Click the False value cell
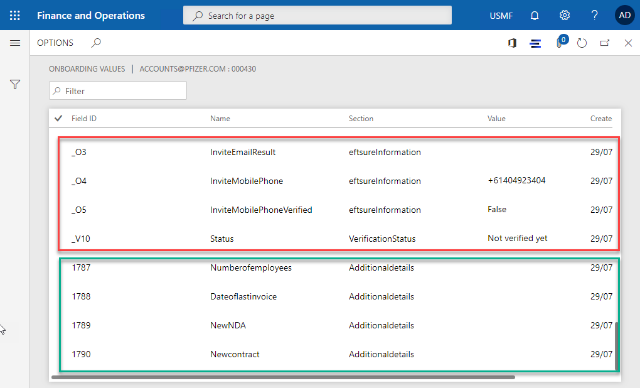 click(x=497, y=209)
